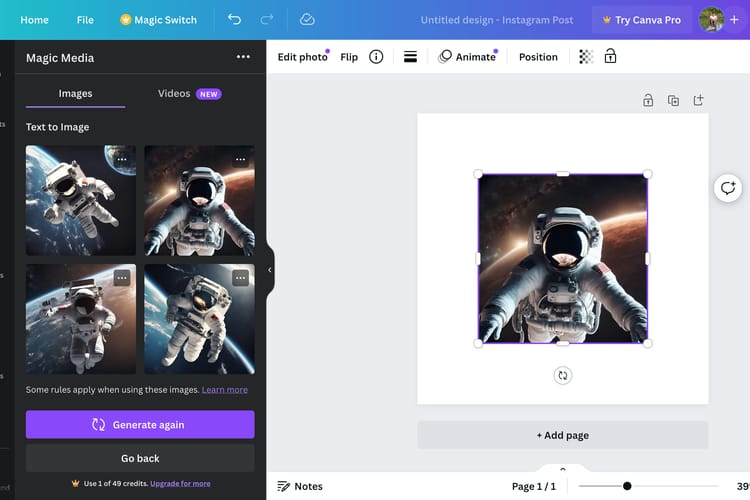Click the redo arrow icon
This screenshot has height=500, width=750.
(267, 20)
